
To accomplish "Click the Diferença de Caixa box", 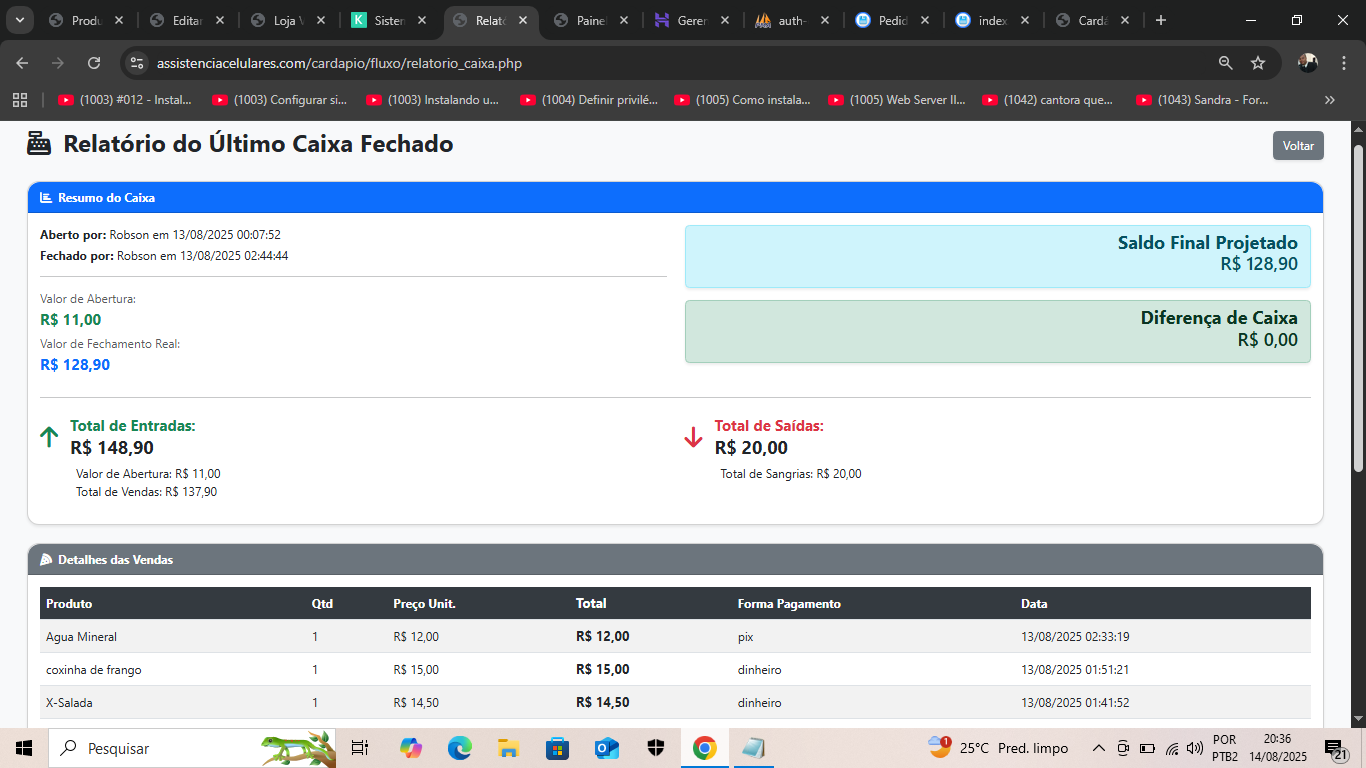I will (997, 331).
